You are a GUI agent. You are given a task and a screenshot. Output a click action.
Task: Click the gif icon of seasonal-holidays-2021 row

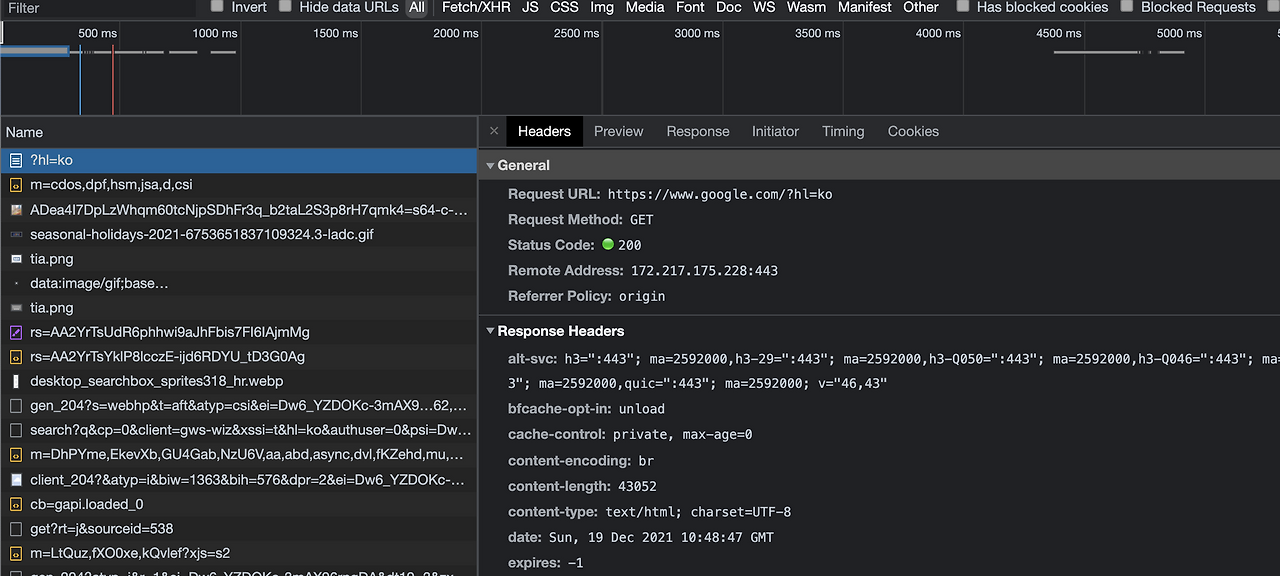pyautogui.click(x=16, y=234)
